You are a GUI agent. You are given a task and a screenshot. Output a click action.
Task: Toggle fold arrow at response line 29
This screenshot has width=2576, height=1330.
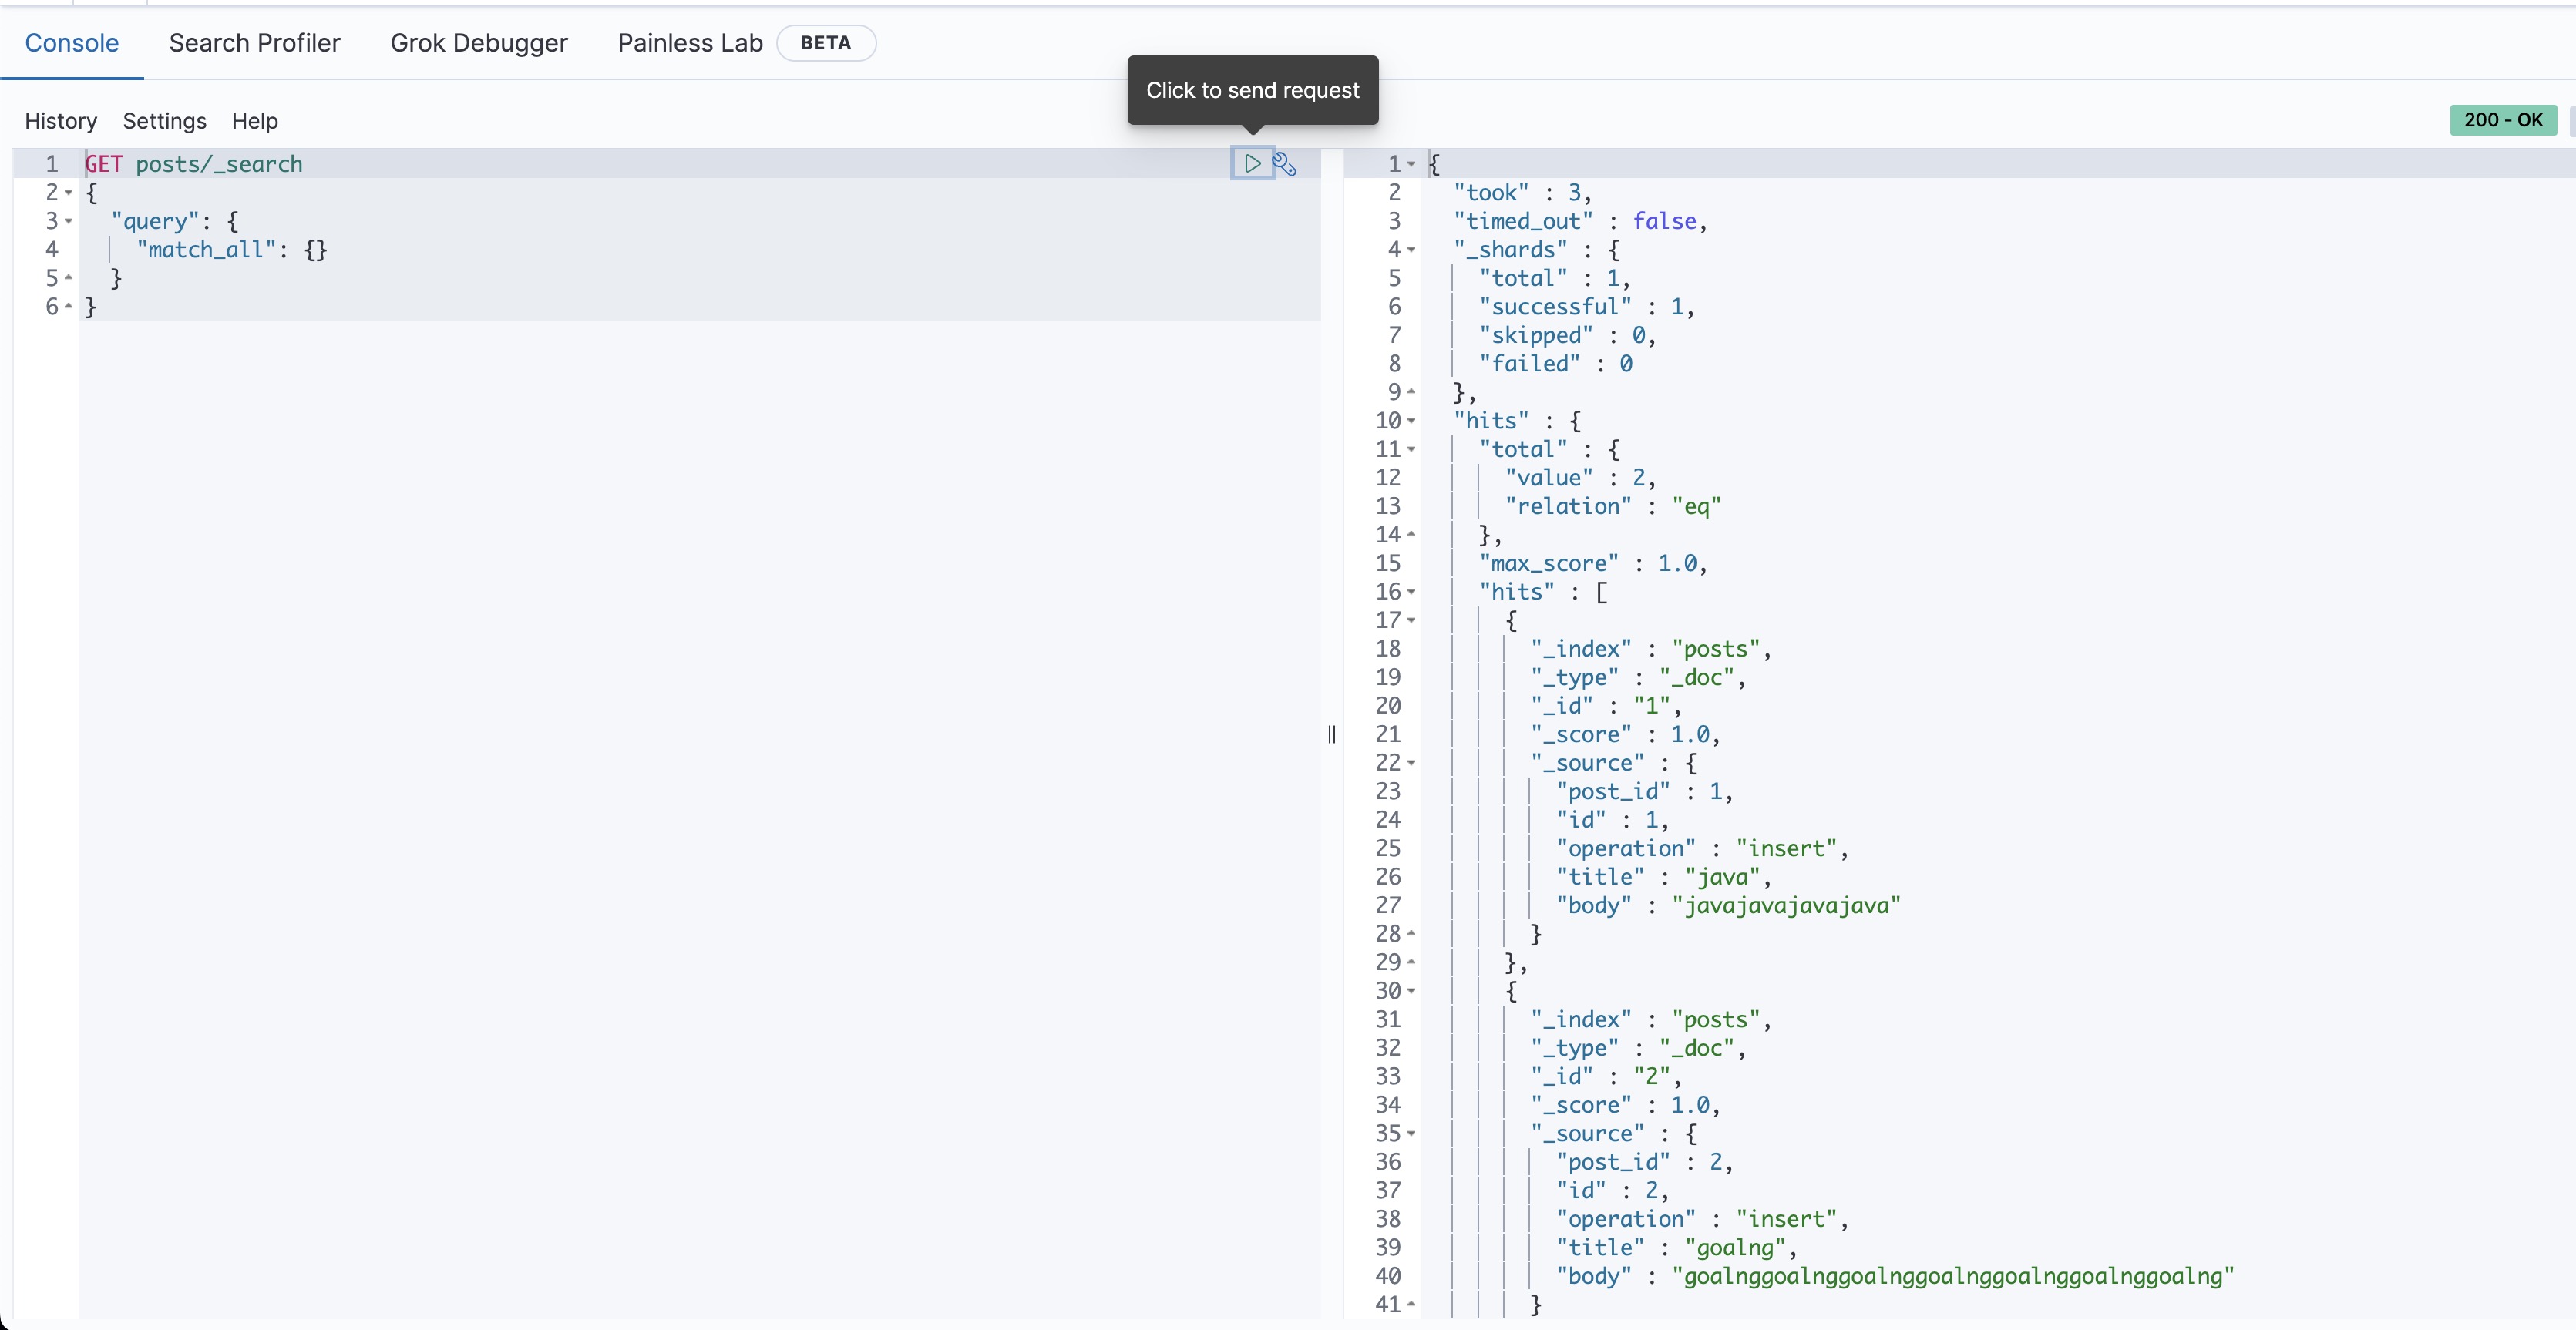point(1411,962)
